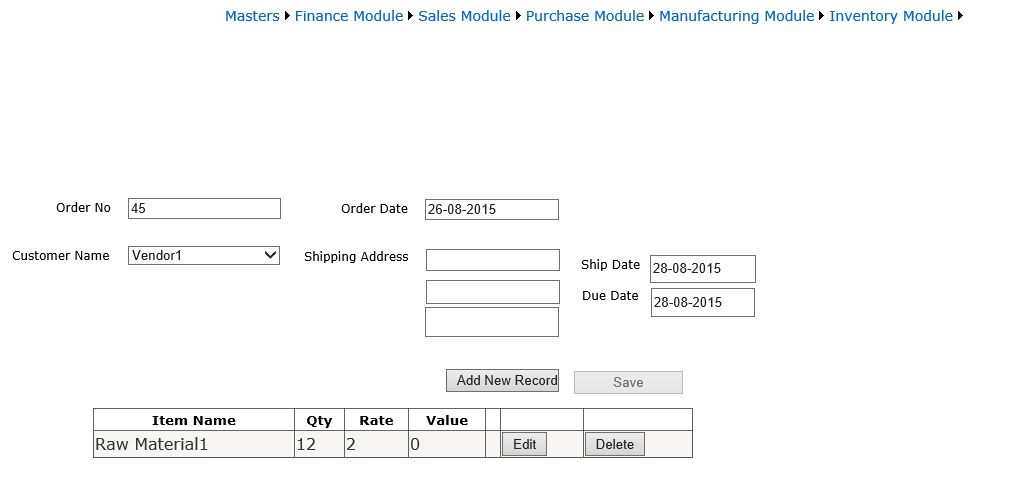This screenshot has height=502, width=1024.
Task: Edit the Raw Material1 row
Action: click(x=524, y=445)
